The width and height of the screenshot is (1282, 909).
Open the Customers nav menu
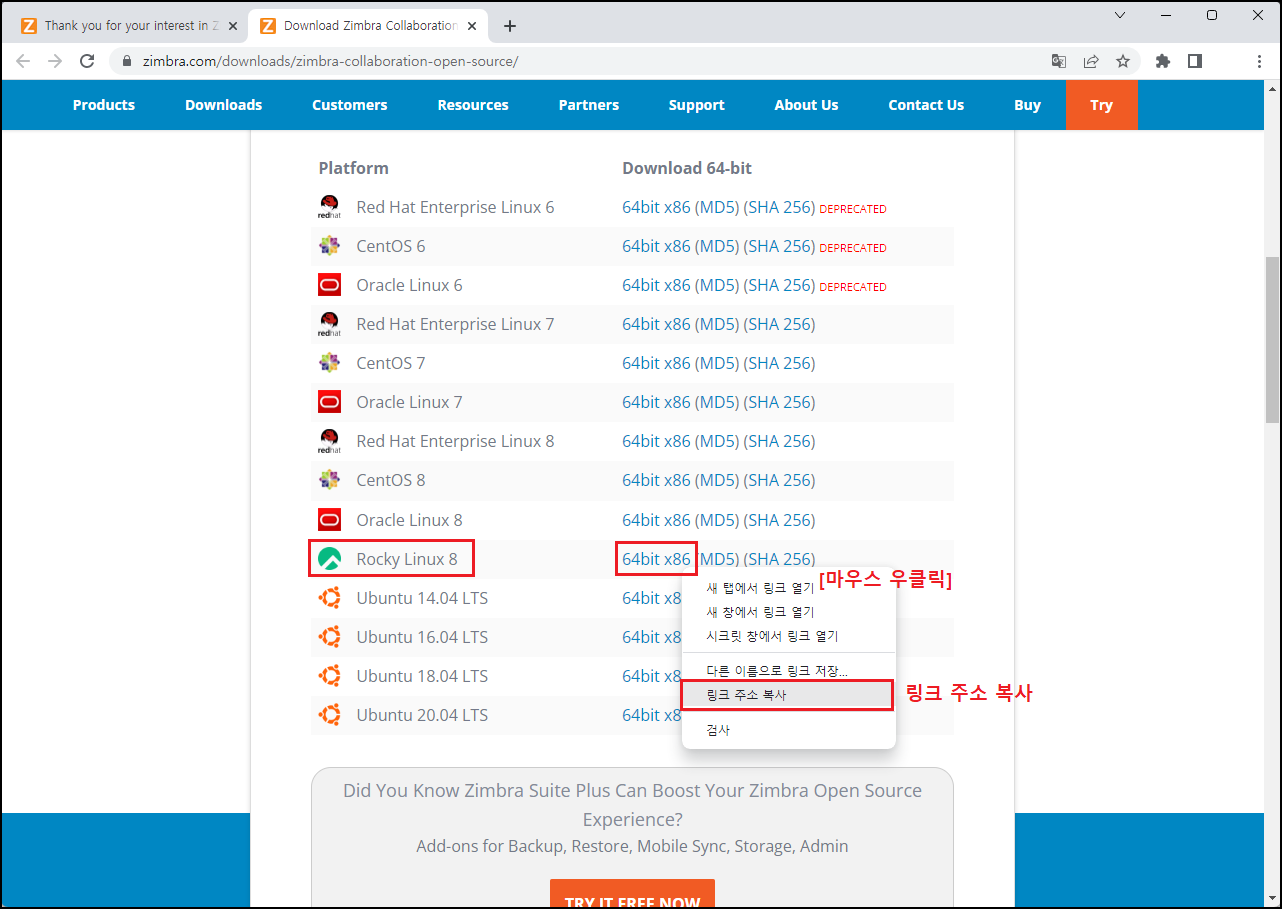pos(350,105)
